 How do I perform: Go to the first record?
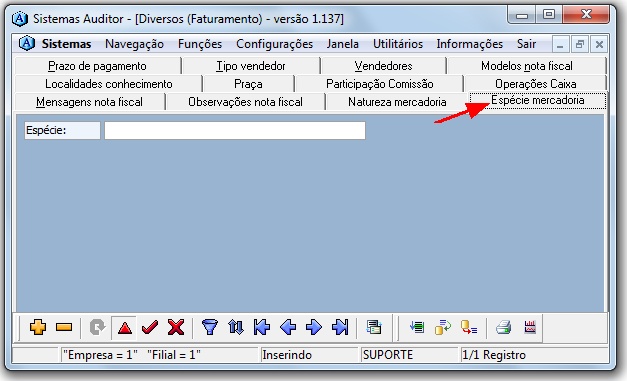coord(262,327)
